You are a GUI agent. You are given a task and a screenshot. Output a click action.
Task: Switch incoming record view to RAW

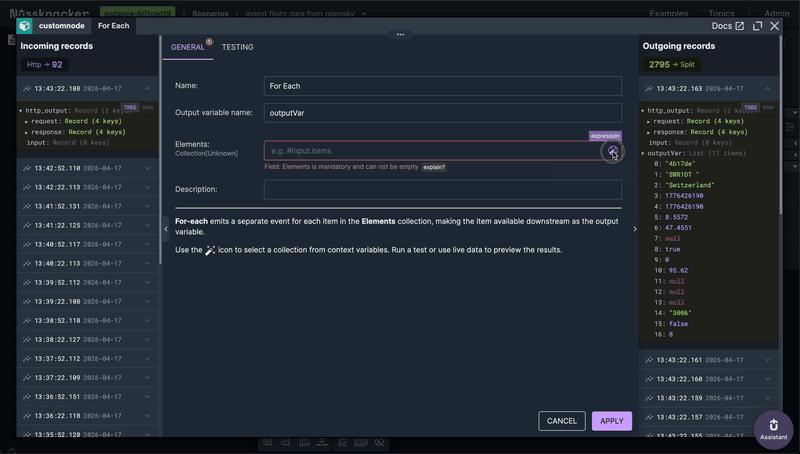(148, 107)
